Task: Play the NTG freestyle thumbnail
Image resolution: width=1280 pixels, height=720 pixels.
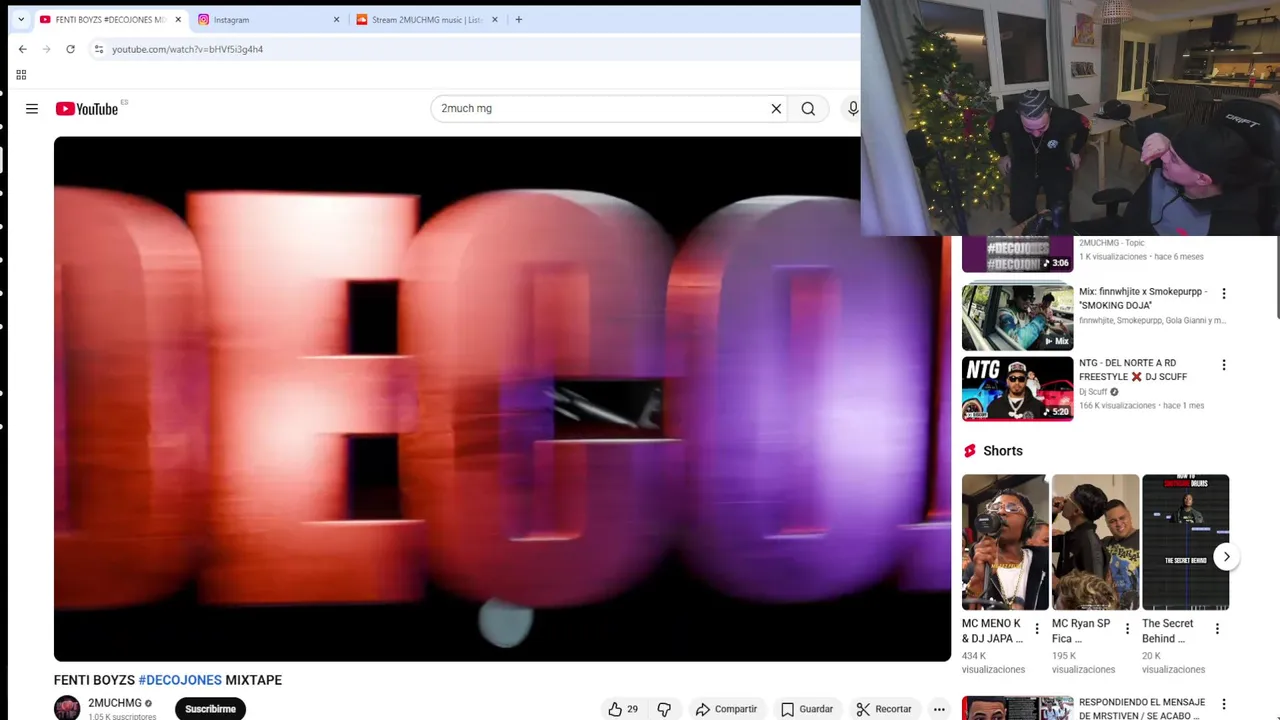Action: pyautogui.click(x=1017, y=389)
